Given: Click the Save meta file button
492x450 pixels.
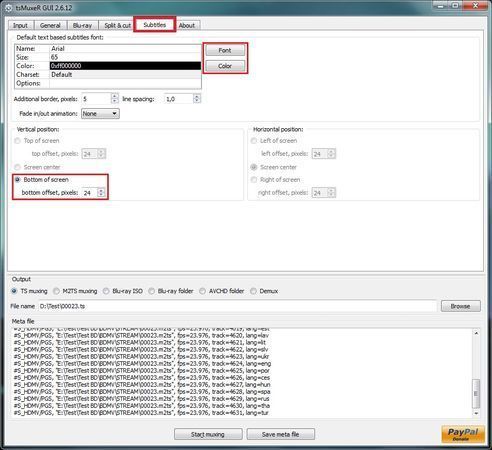Looking at the screenshot, I should click(x=280, y=434).
